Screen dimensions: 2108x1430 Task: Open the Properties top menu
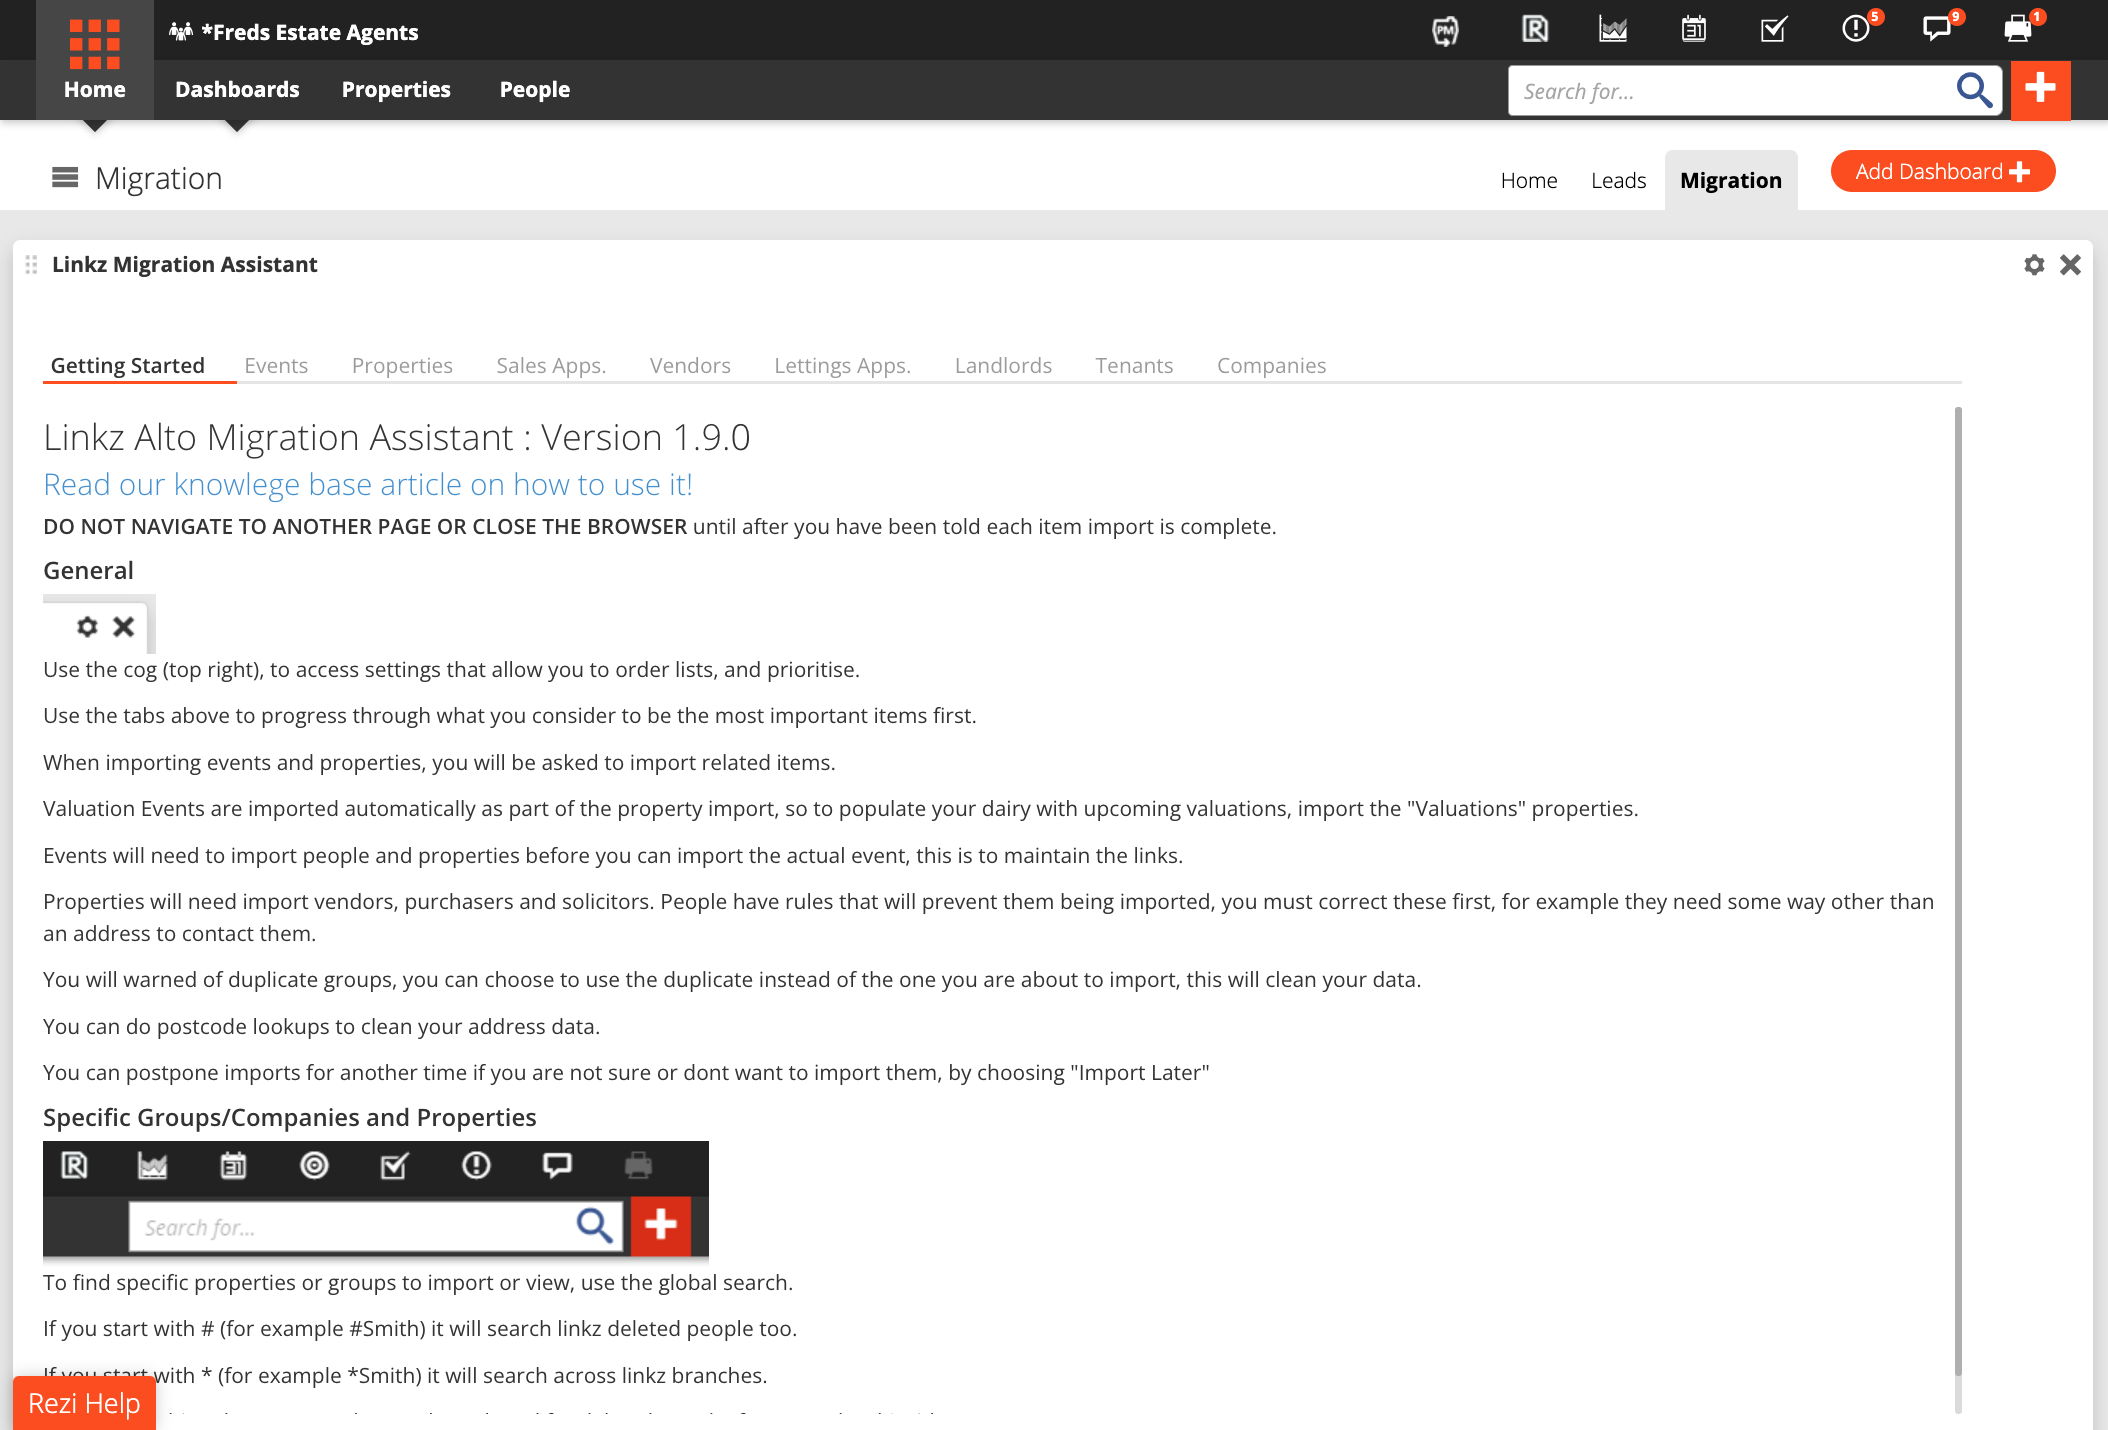[396, 89]
